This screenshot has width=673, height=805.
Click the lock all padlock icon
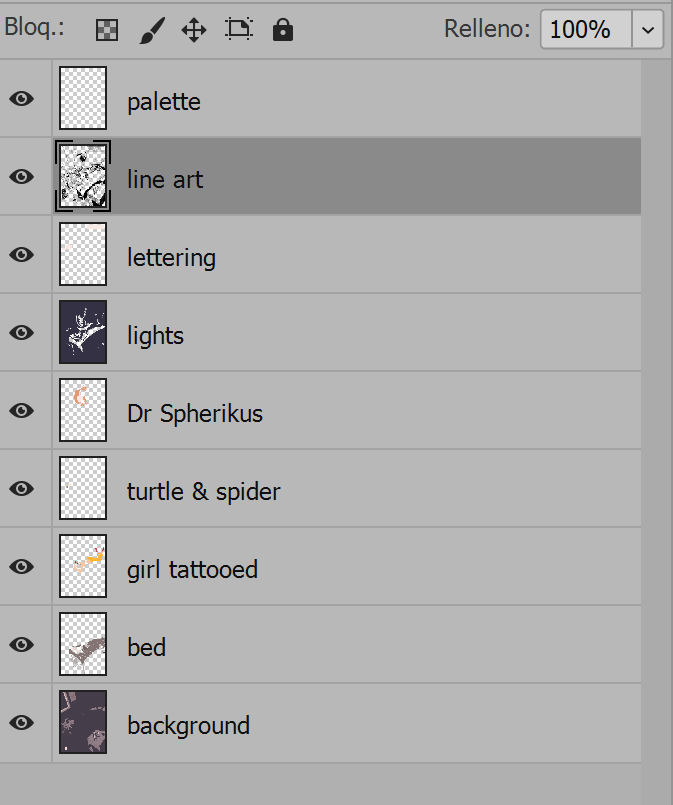point(283,30)
